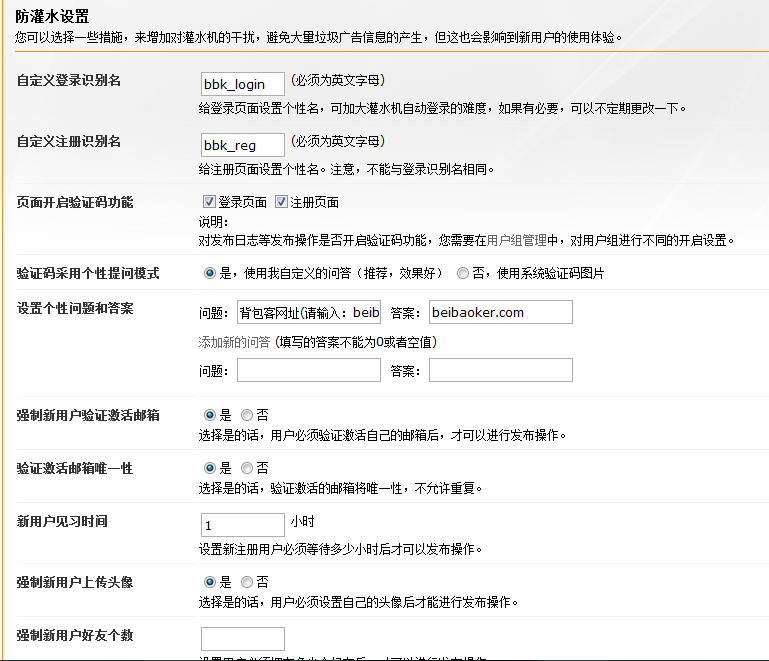Click the 设置个性问题和答案 label
769x661 pixels.
click(x=75, y=308)
